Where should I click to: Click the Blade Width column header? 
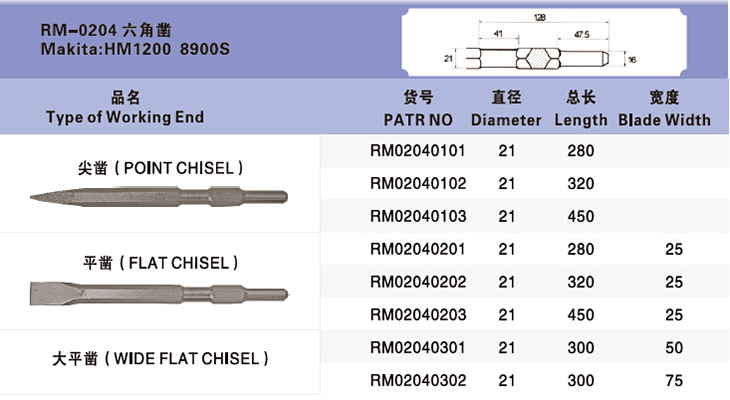(x=664, y=119)
